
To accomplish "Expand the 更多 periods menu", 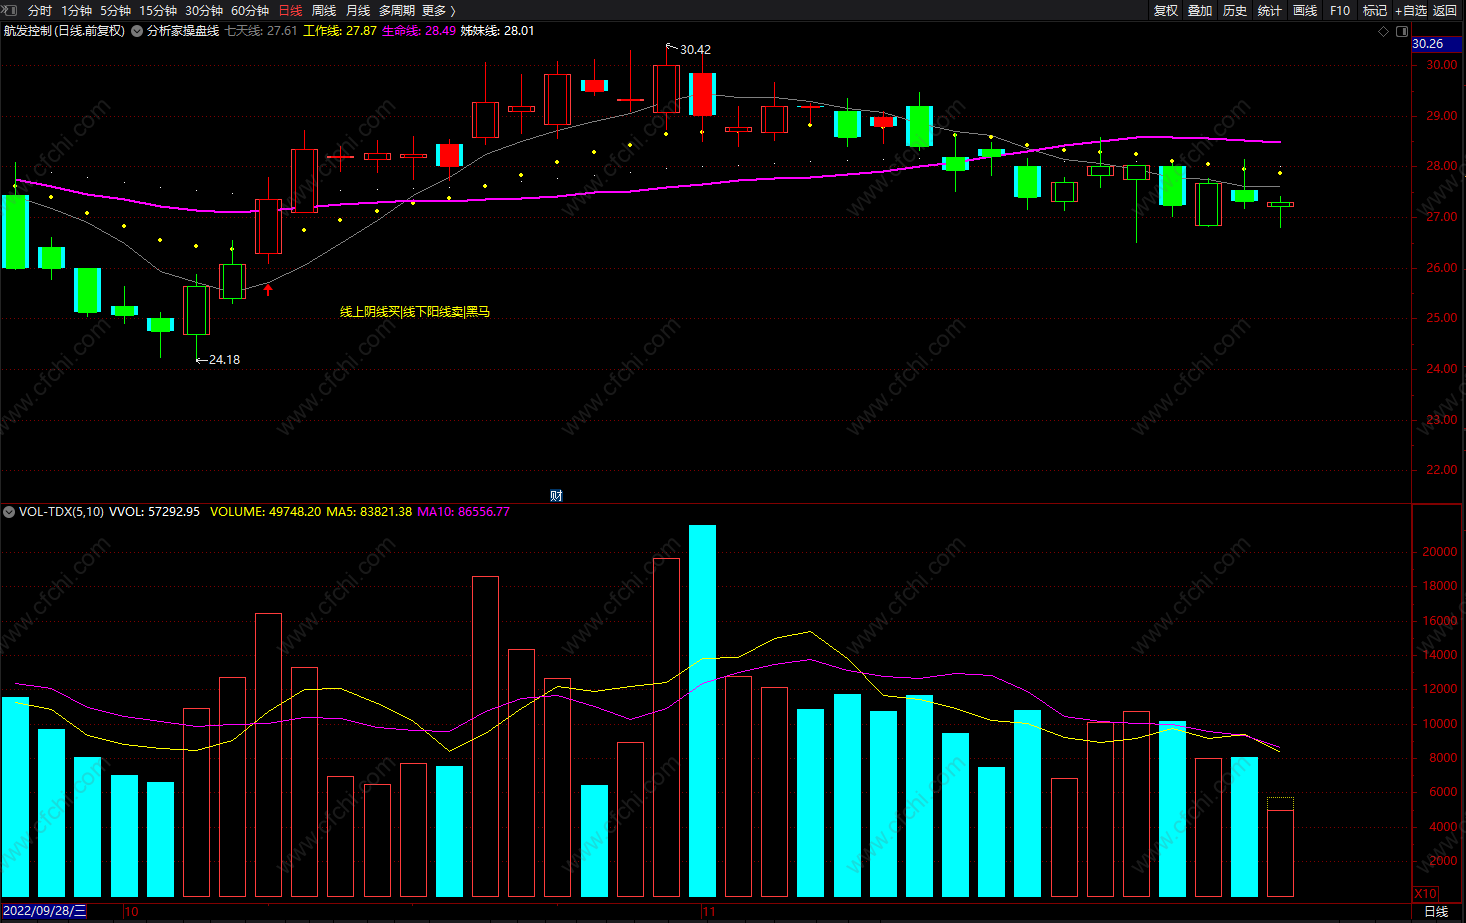I will coord(438,10).
